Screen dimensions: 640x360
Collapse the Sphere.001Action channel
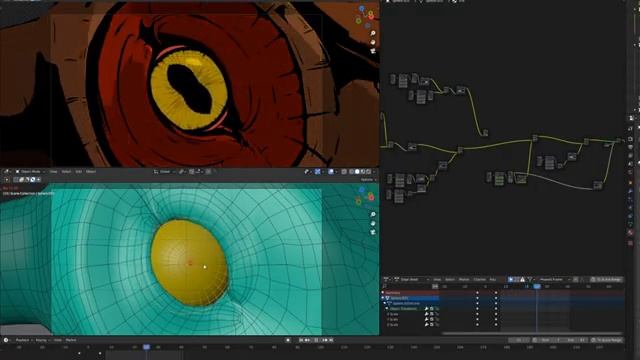pos(385,303)
